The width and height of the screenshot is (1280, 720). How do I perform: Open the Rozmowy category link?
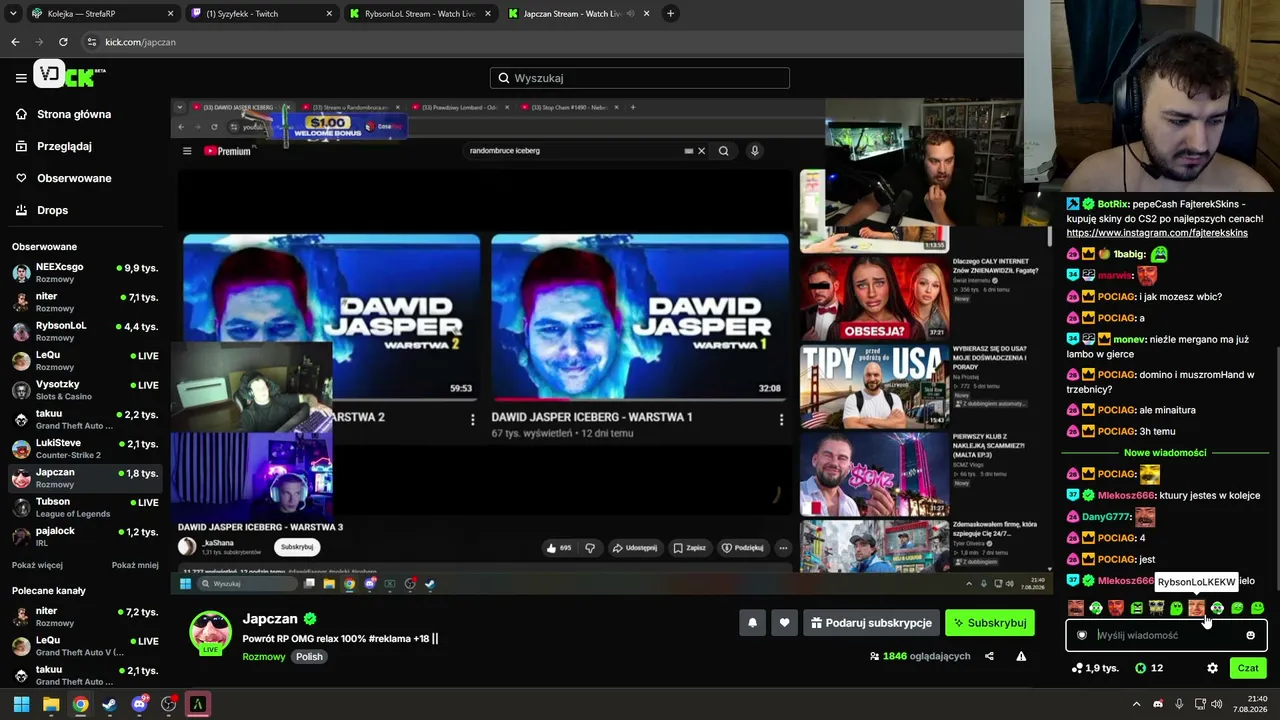(263, 657)
